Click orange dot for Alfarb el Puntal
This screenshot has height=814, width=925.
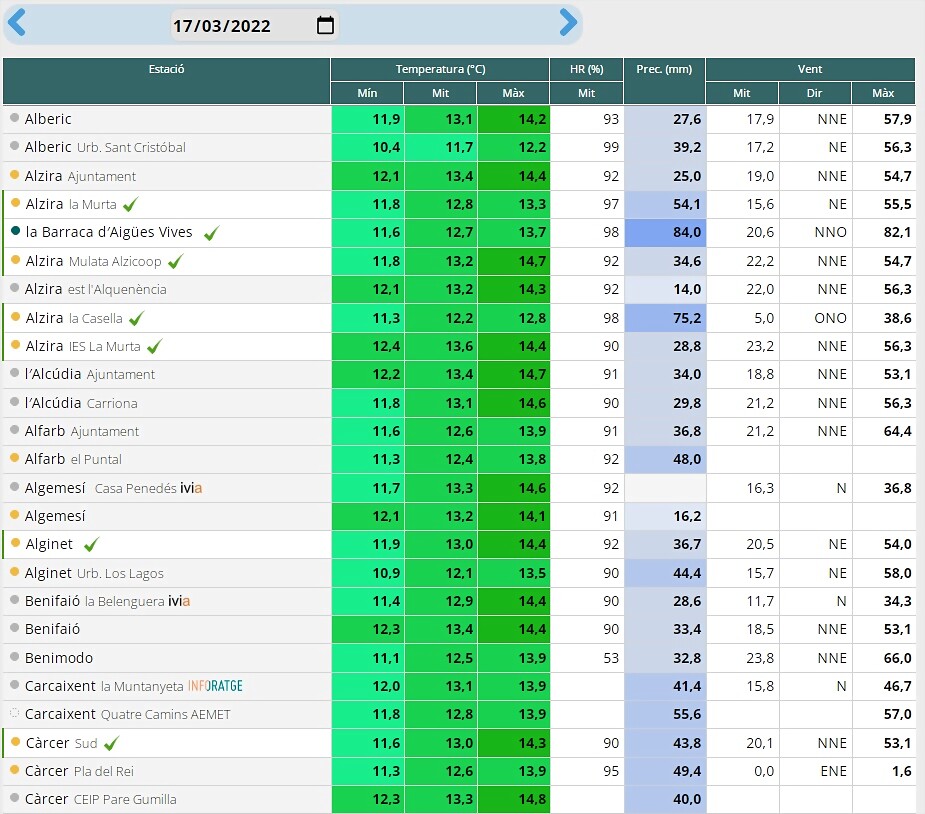[x=15, y=458]
